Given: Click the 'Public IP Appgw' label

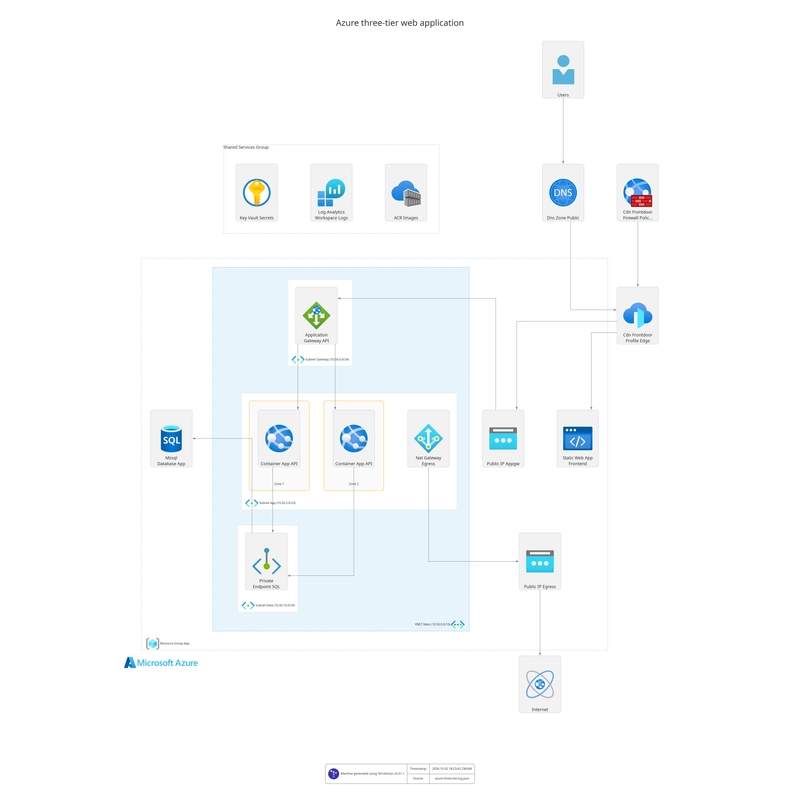Looking at the screenshot, I should pos(503,464).
